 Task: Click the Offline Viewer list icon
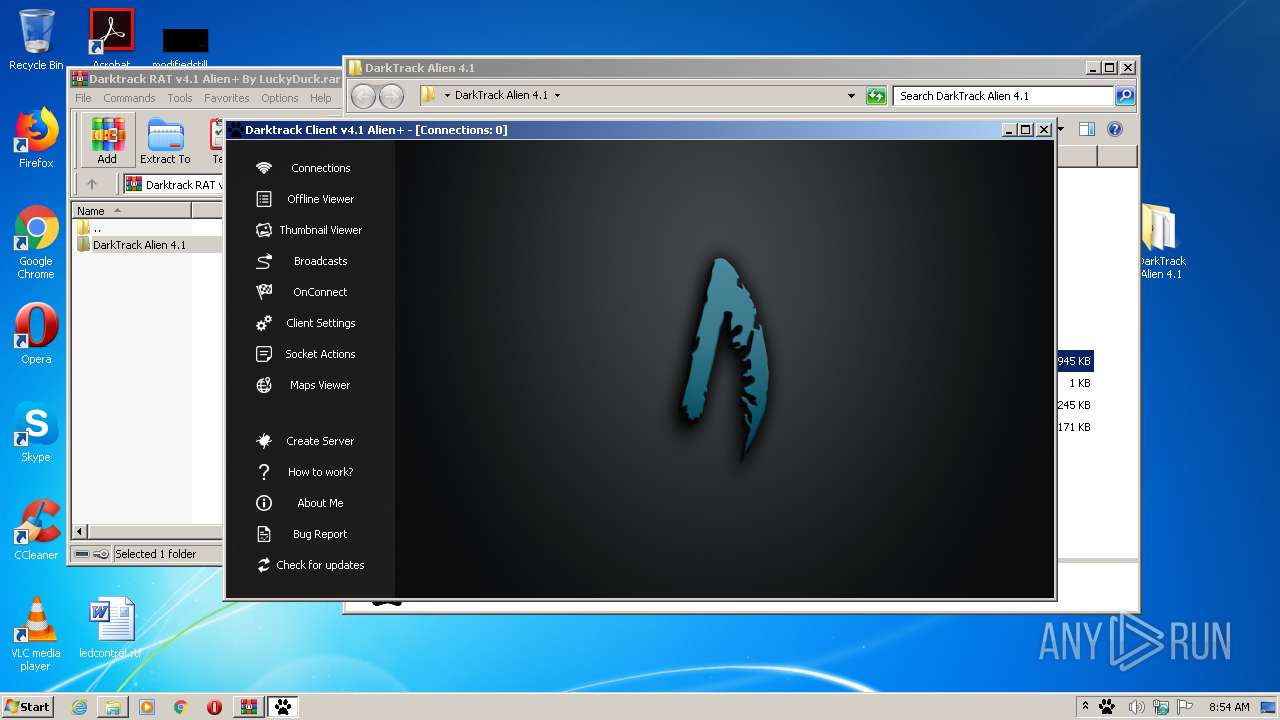click(x=264, y=199)
